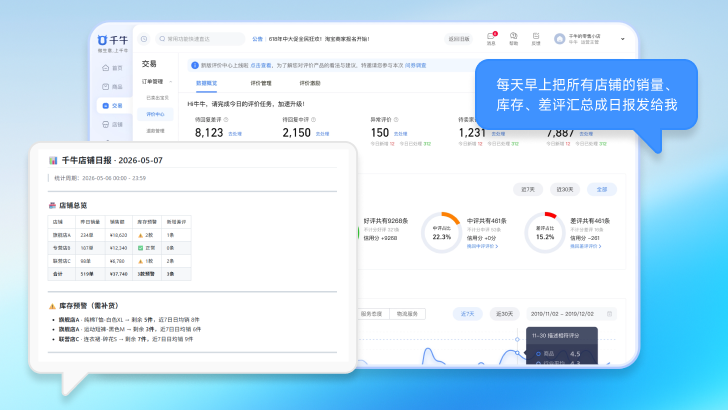Open the 已卖出宝贝 submenu item
The width and height of the screenshot is (728, 410).
[157, 98]
